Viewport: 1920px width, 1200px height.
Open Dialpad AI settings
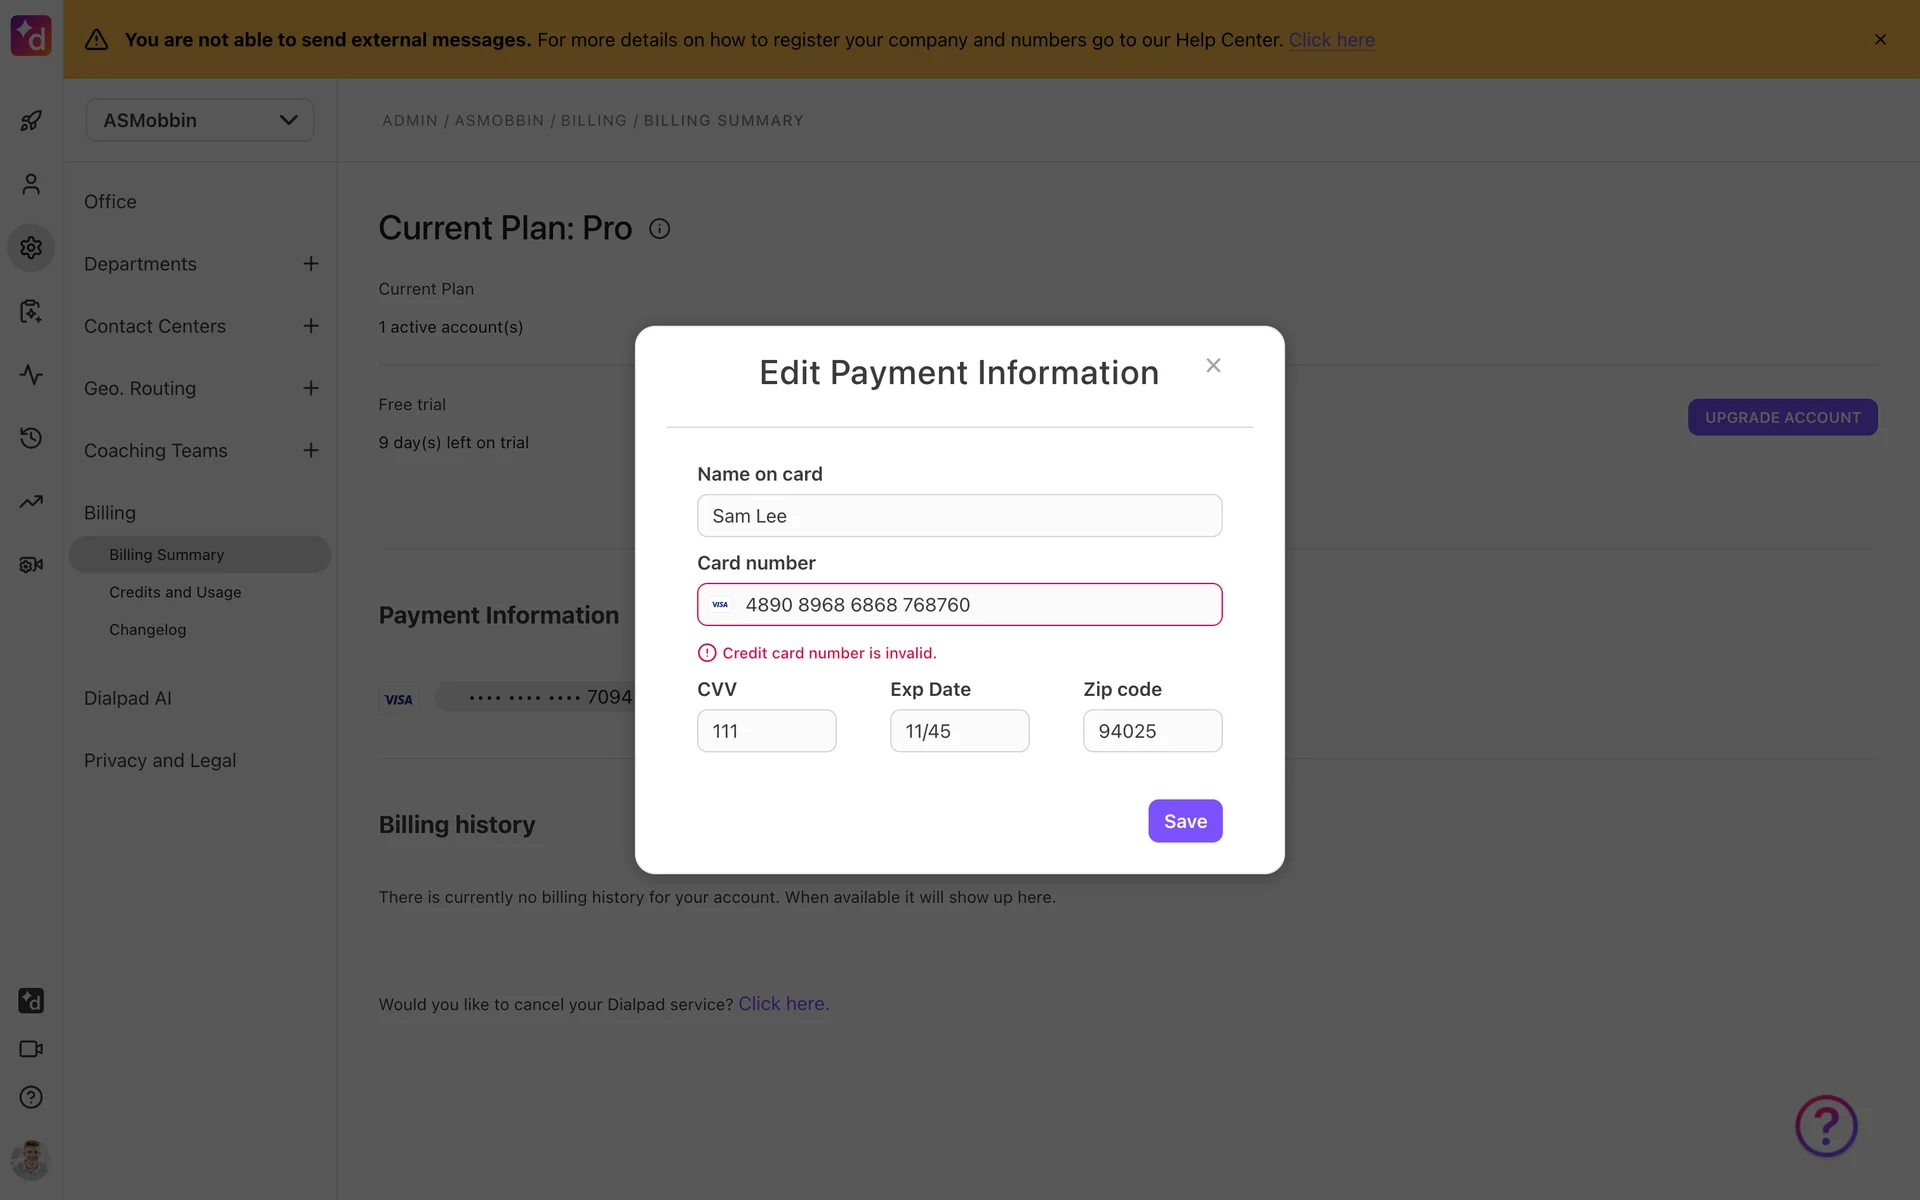[x=128, y=698]
